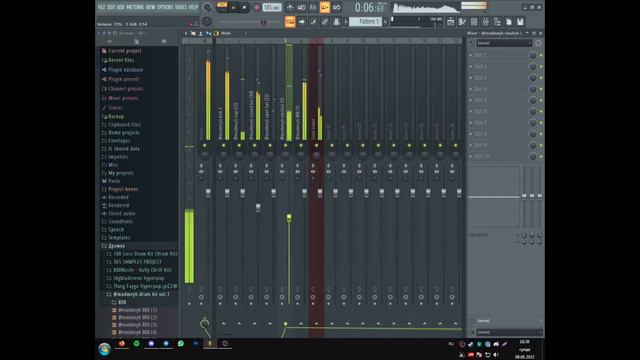Toggle Slot 1 effect enable LED
The height and width of the screenshot is (360, 640).
tap(541, 55)
